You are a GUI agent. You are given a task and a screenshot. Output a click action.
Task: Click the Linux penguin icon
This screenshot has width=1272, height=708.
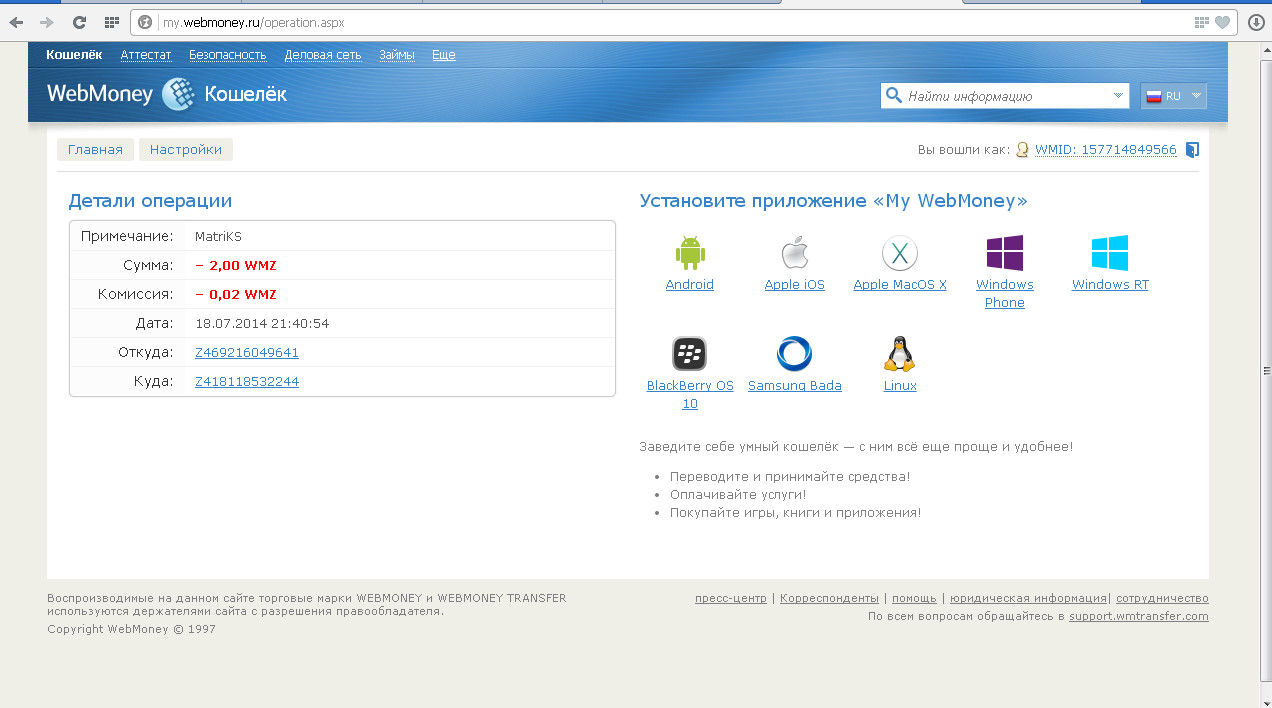(900, 354)
